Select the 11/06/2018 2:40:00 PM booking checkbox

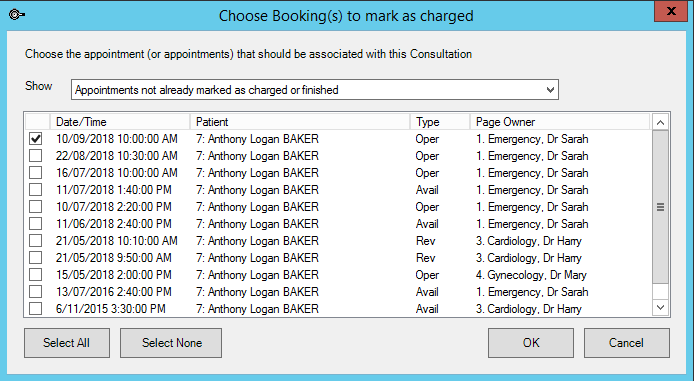[x=35, y=224]
